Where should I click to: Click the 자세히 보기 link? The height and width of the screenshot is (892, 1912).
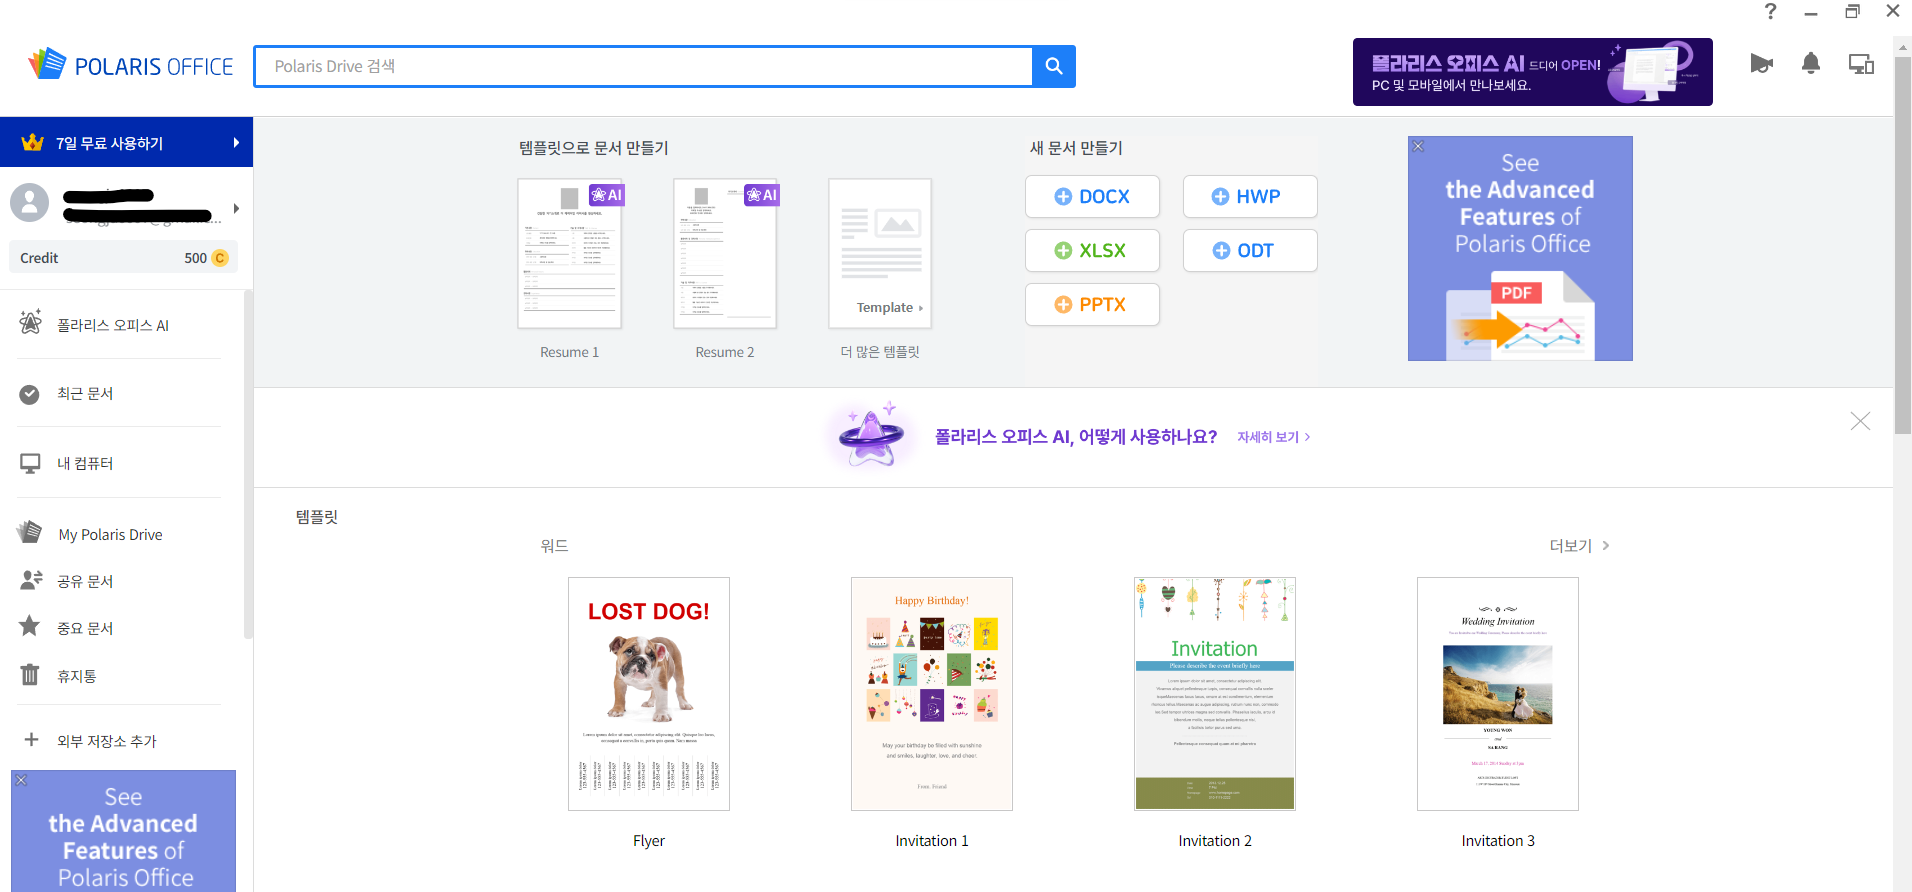[1273, 437]
